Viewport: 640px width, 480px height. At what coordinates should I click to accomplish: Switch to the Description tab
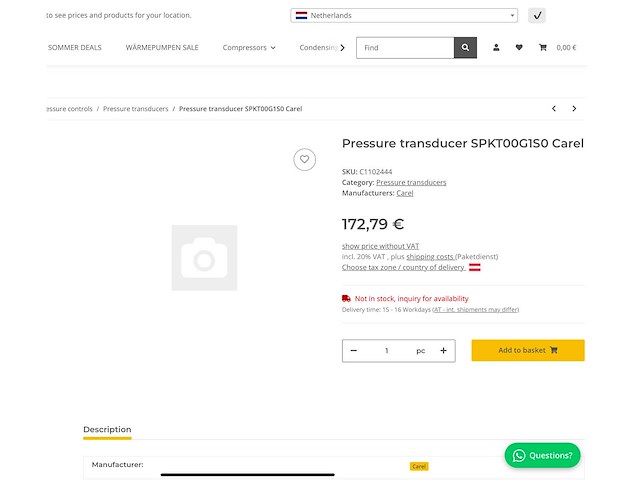tap(107, 430)
